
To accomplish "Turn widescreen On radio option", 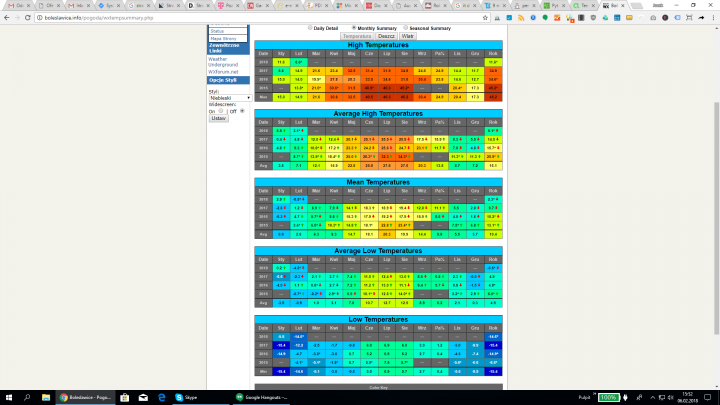I will point(220,111).
